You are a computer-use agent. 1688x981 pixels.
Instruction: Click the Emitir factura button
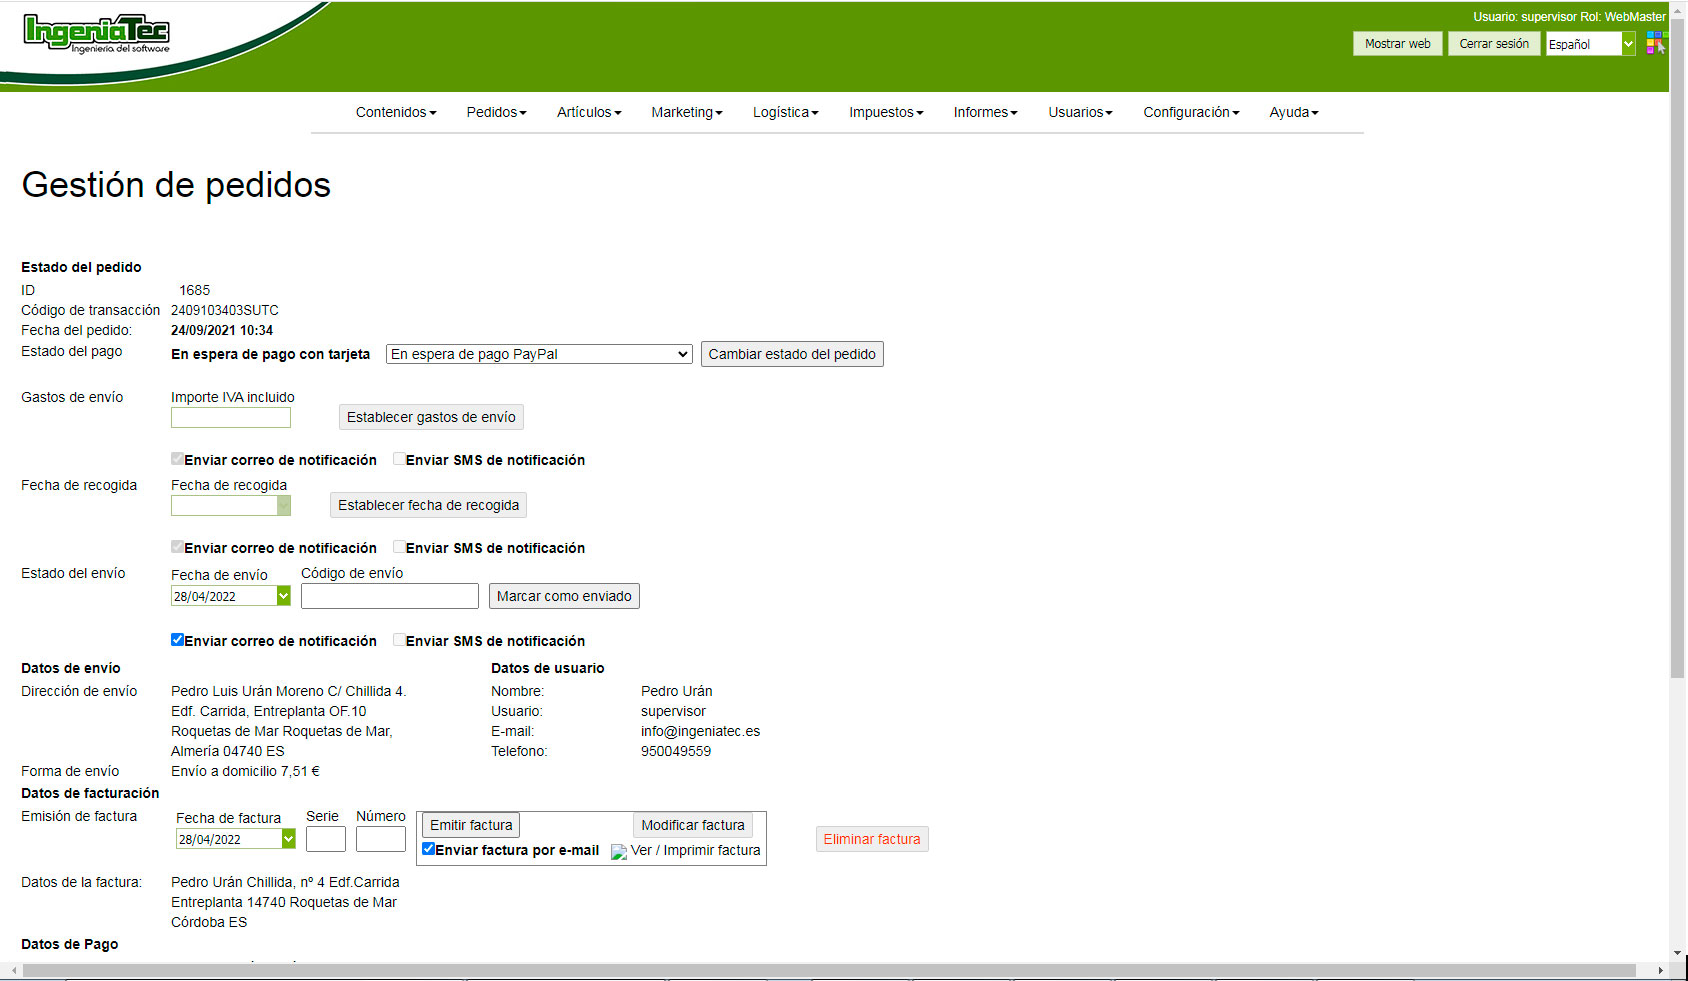(471, 825)
